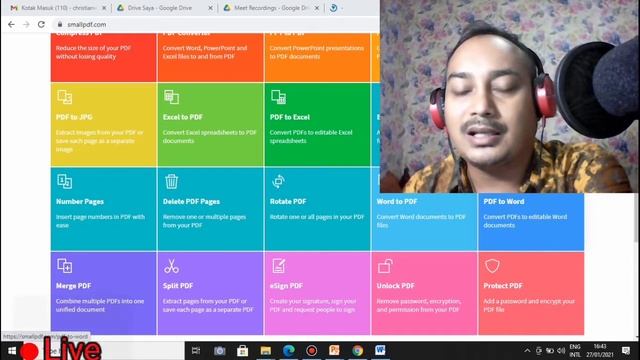640x360 pixels.
Task: Open the Number Pages tool
Action: coord(103,209)
